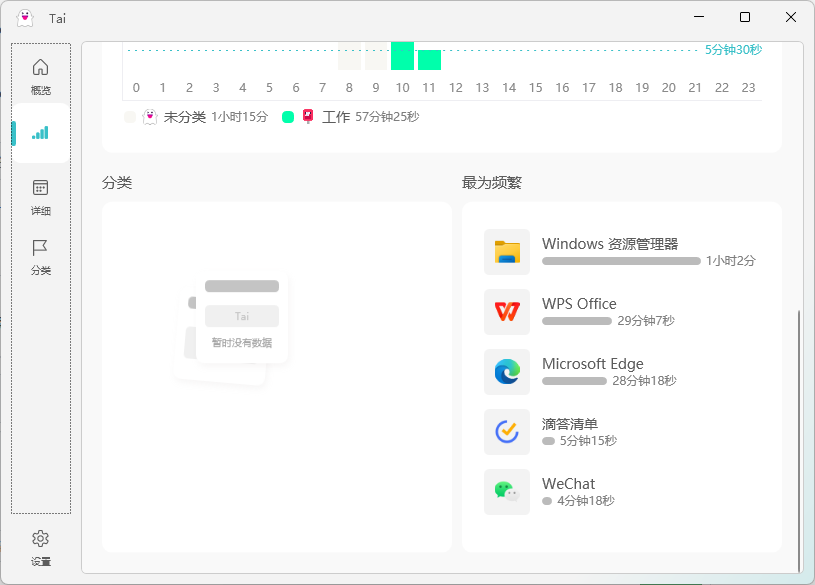Select the statistics chart sidebar icon

point(41,133)
